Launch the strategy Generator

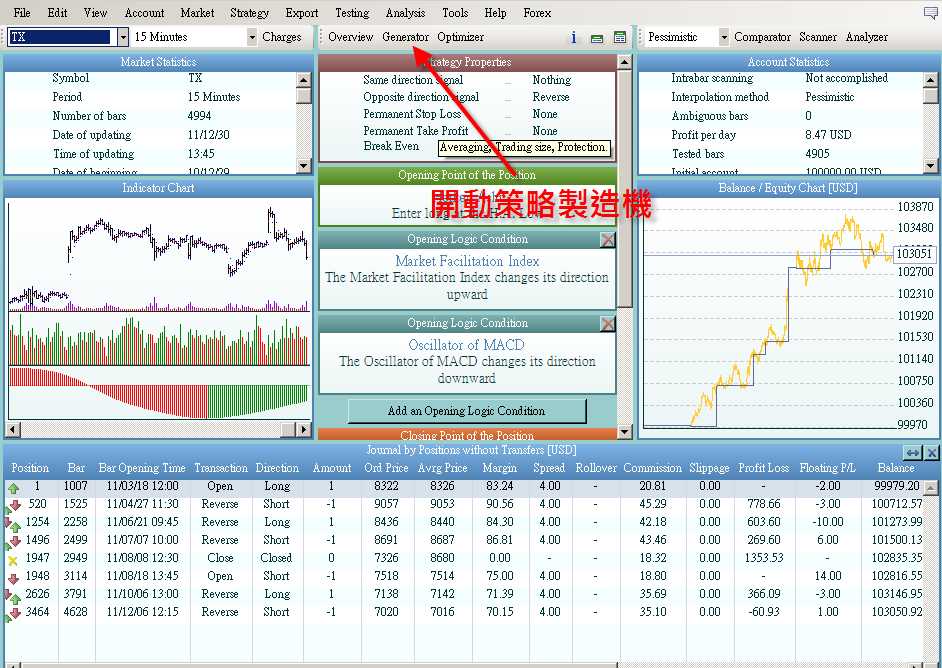point(406,37)
